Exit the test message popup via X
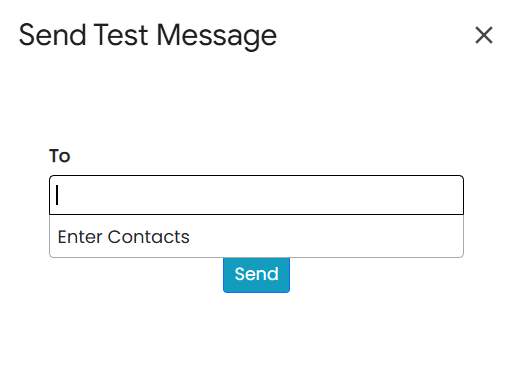Image resolution: width=512 pixels, height=383 pixels. [484, 35]
